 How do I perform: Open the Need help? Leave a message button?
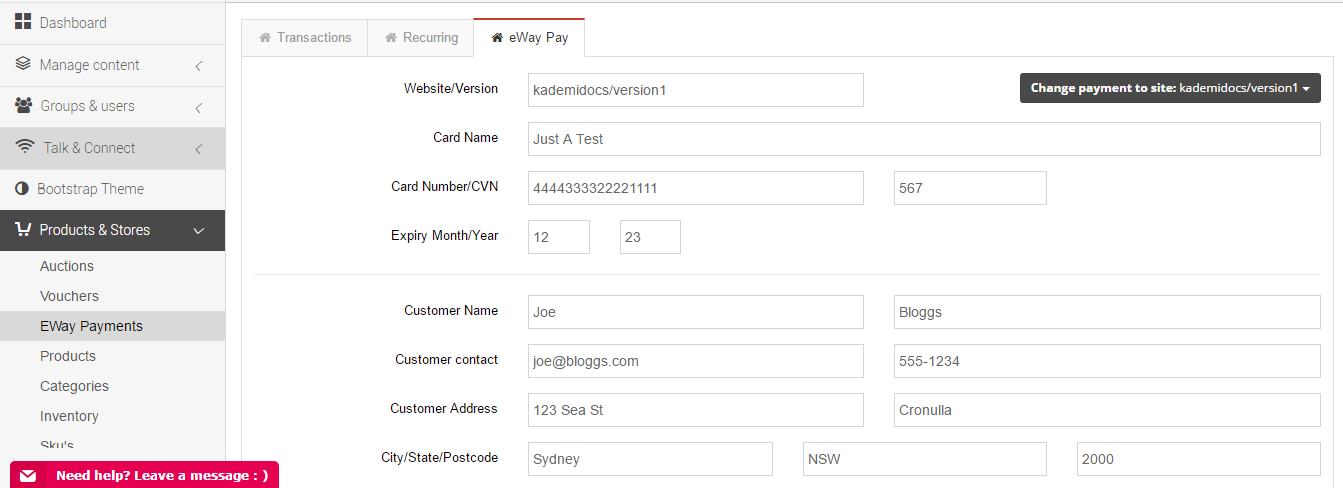144,475
